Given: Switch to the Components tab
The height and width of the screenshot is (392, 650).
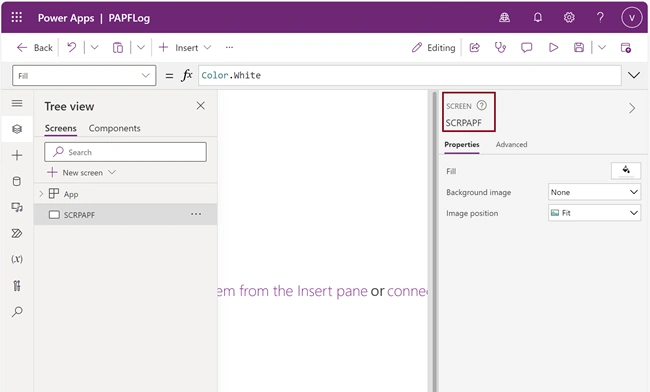Looking at the screenshot, I should (114, 128).
